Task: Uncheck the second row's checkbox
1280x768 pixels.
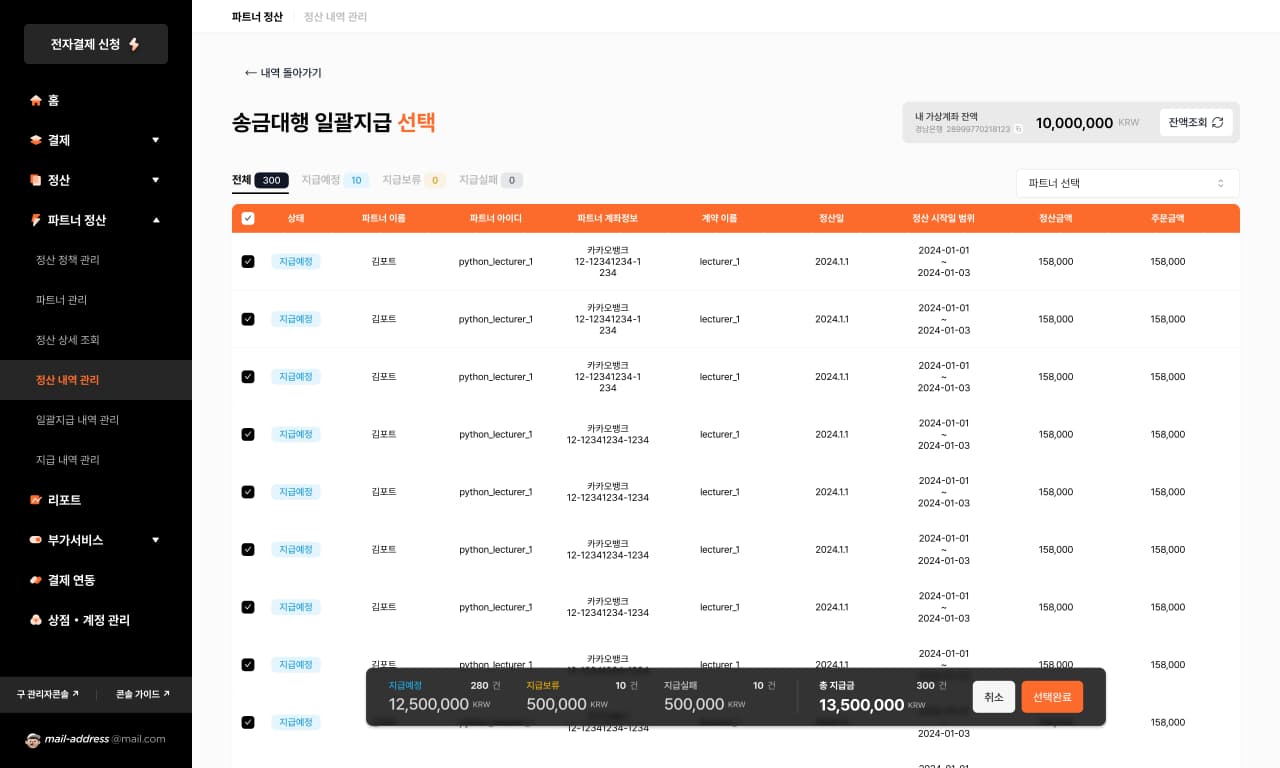Action: click(x=248, y=319)
